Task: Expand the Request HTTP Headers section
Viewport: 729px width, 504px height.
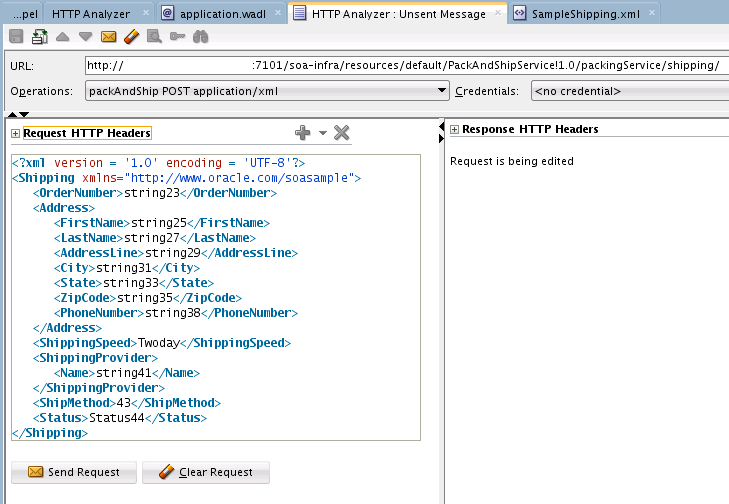Action: (x=15, y=134)
